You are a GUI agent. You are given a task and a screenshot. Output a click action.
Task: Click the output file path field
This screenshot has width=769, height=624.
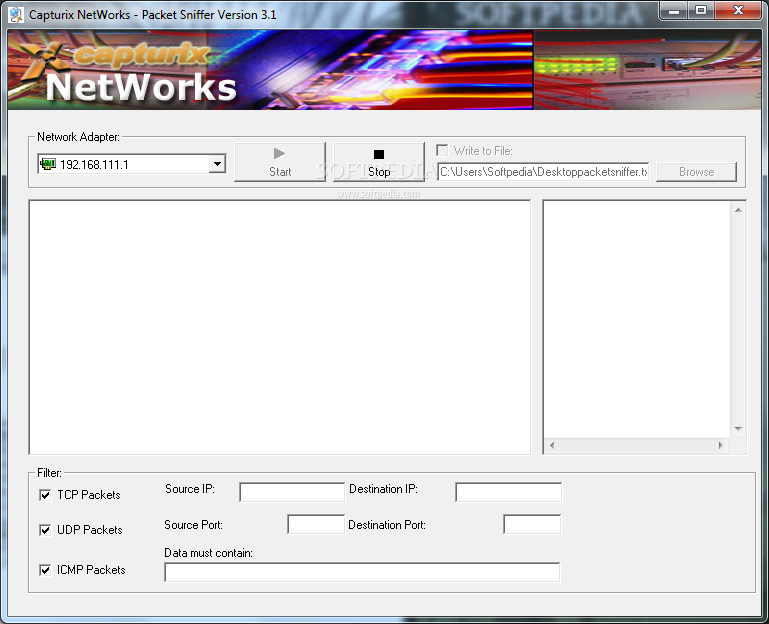(x=543, y=172)
